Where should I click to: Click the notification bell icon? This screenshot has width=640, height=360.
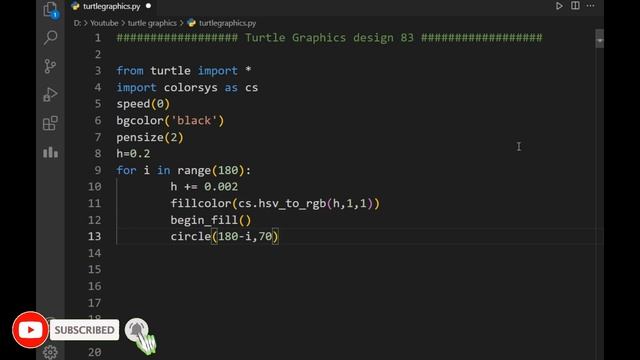point(137,331)
